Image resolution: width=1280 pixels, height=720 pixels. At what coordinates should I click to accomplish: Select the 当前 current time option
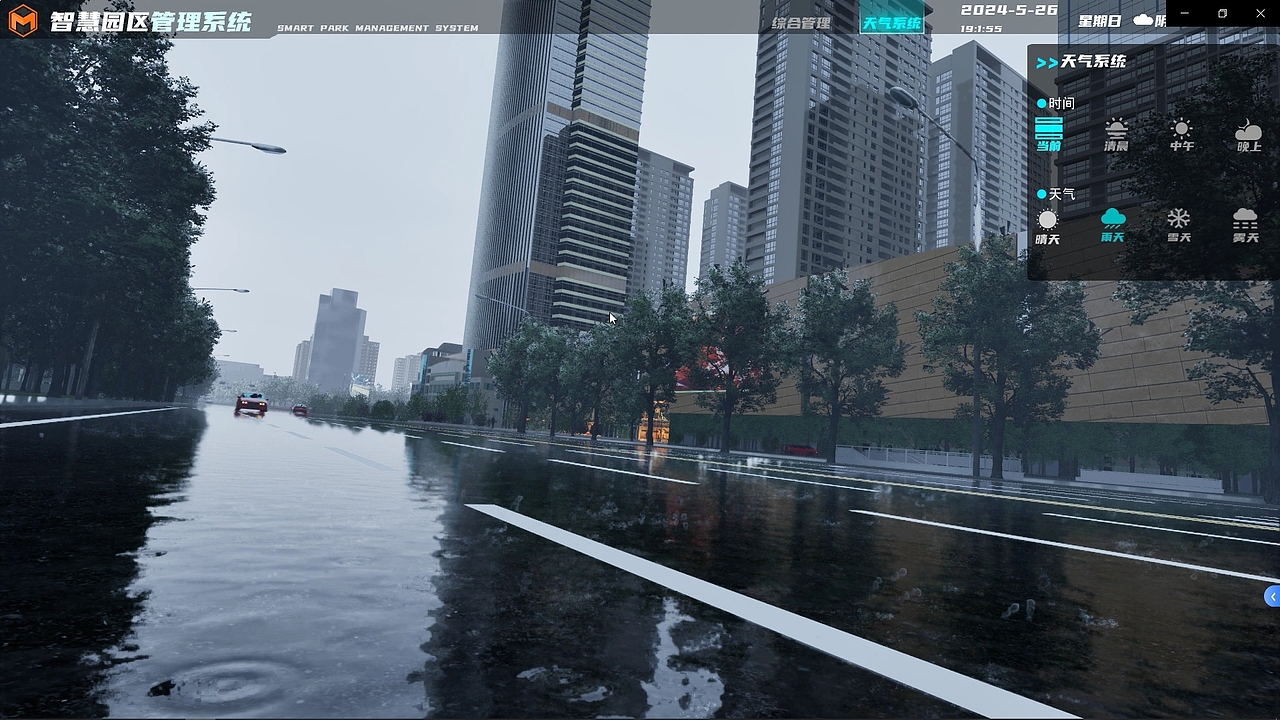1048,134
